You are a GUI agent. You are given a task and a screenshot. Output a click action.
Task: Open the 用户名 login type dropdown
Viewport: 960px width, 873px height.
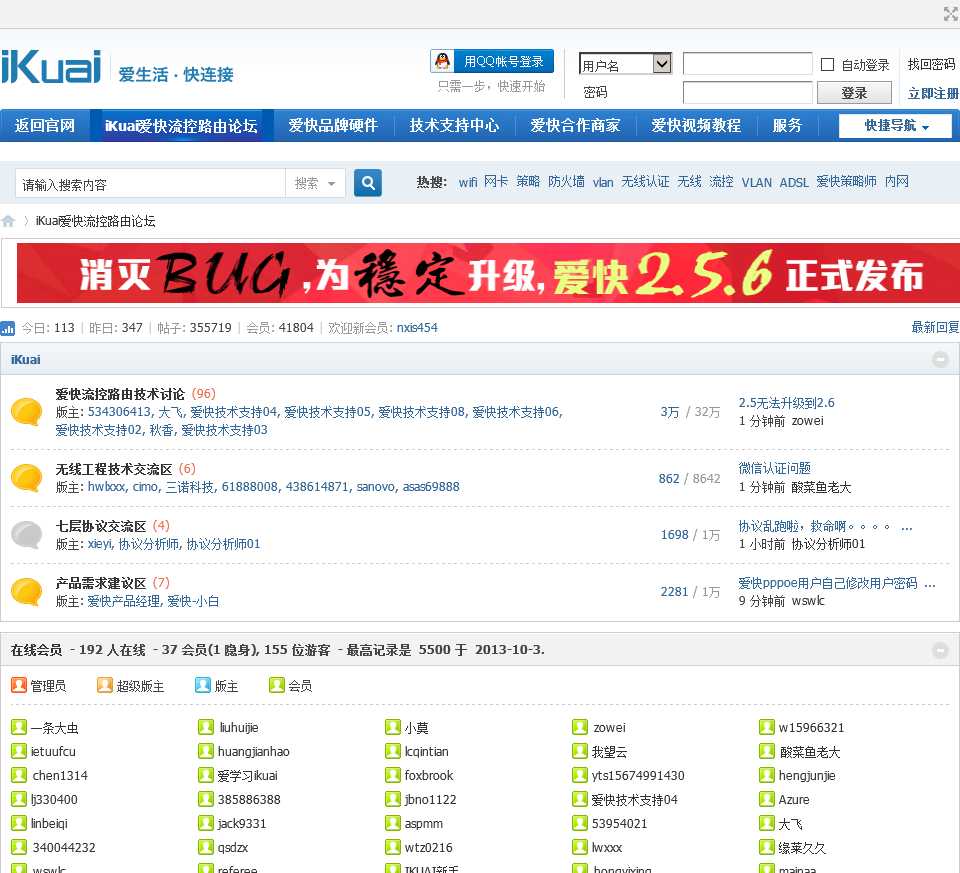coord(625,64)
